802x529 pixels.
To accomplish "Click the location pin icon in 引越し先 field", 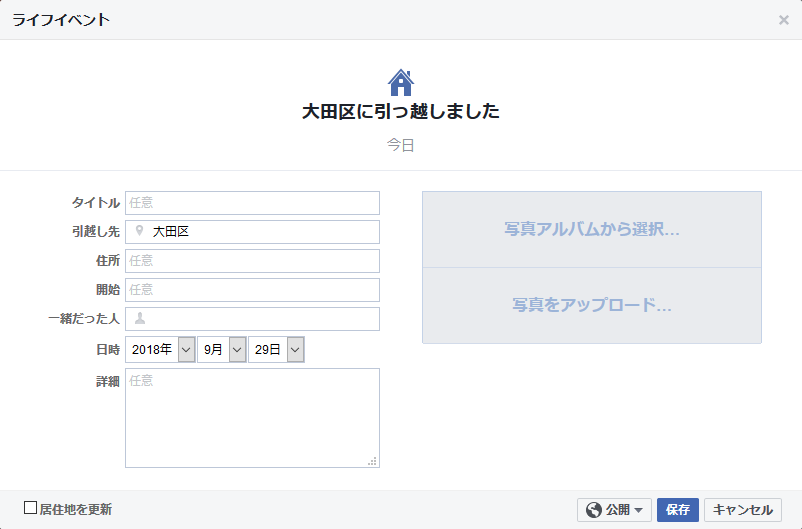I will pyautogui.click(x=139, y=231).
